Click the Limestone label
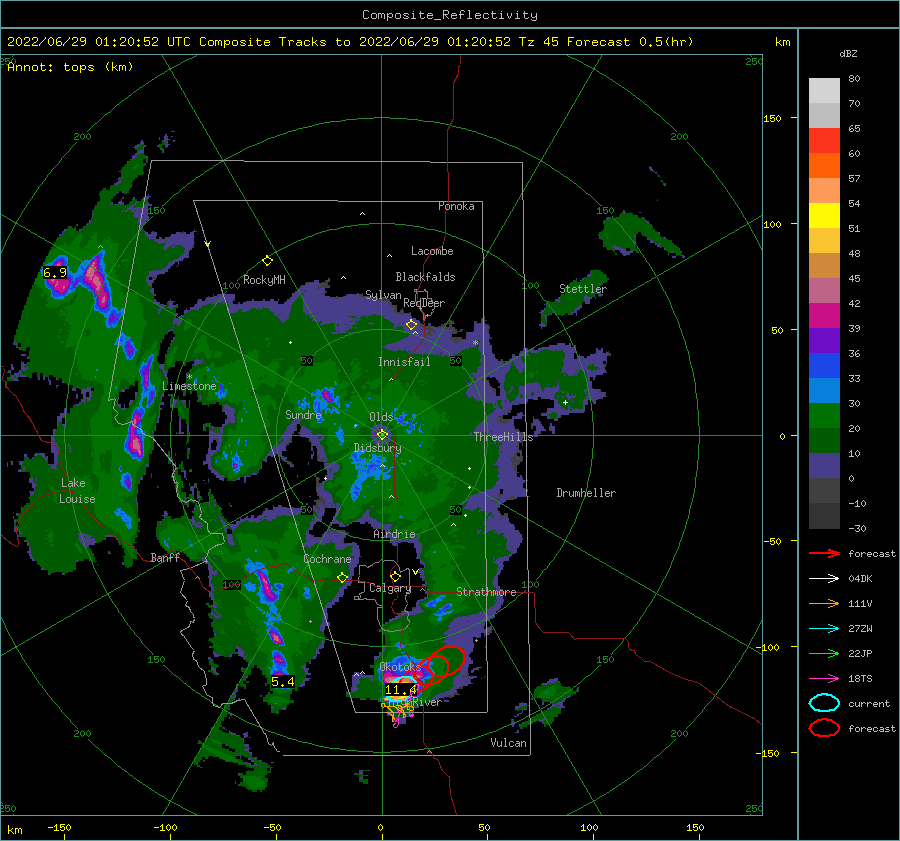900x841 pixels. pos(189,386)
